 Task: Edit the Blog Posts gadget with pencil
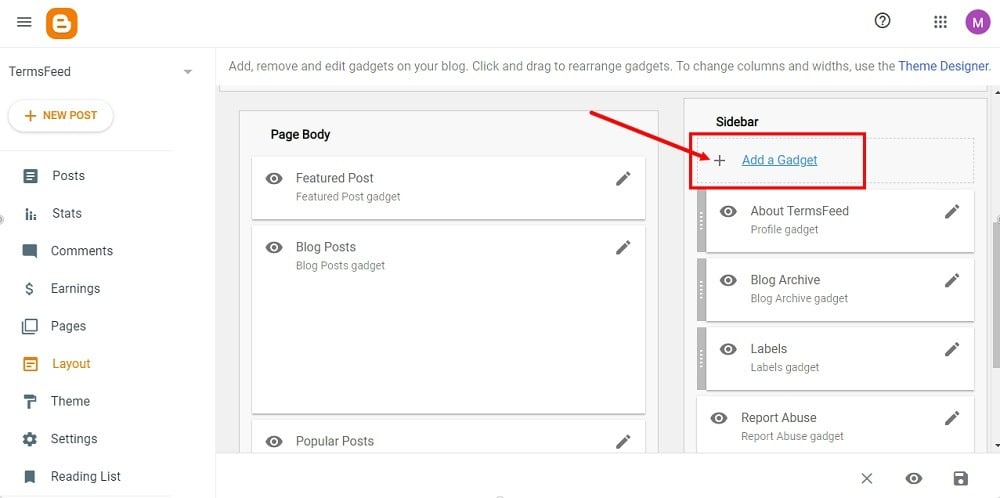pyautogui.click(x=623, y=247)
